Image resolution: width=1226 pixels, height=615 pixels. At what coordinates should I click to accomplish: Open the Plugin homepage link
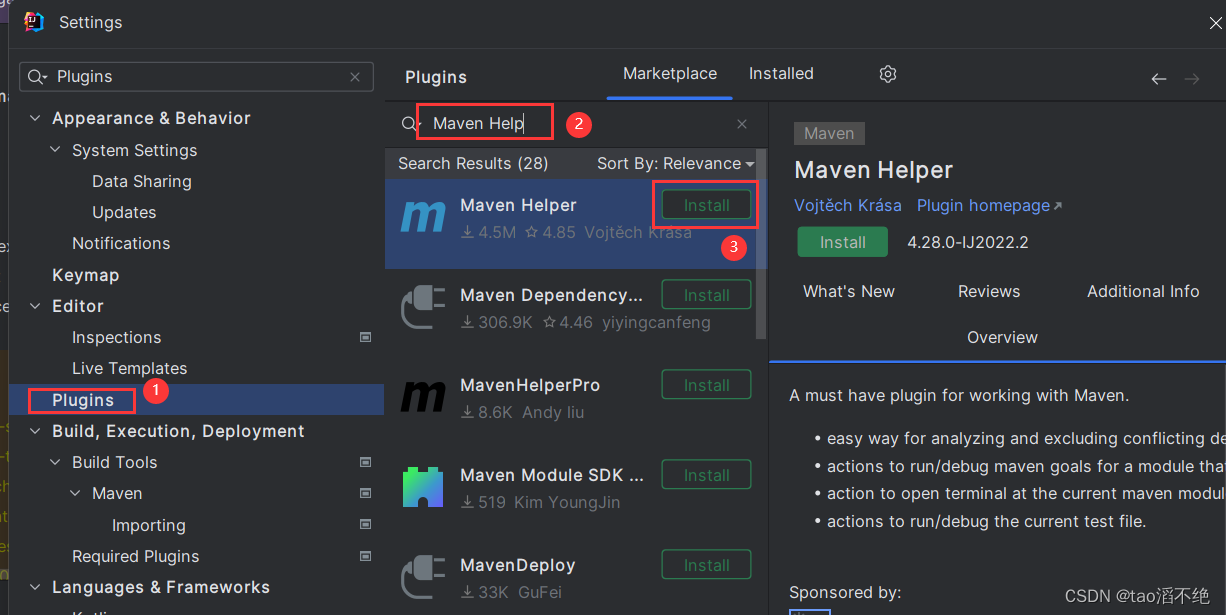[x=989, y=205]
